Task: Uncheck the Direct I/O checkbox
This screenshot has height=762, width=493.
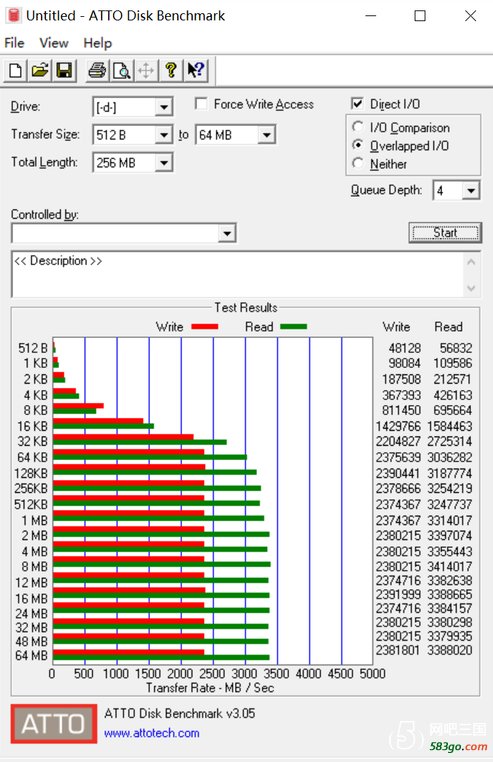Action: tap(357, 104)
